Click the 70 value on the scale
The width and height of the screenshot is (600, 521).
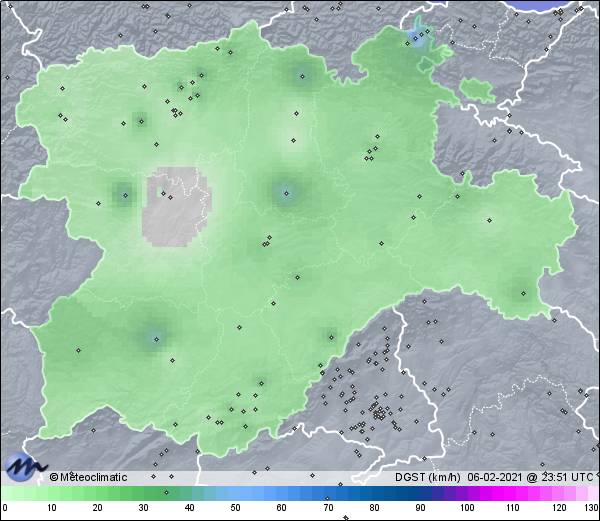coord(328,508)
